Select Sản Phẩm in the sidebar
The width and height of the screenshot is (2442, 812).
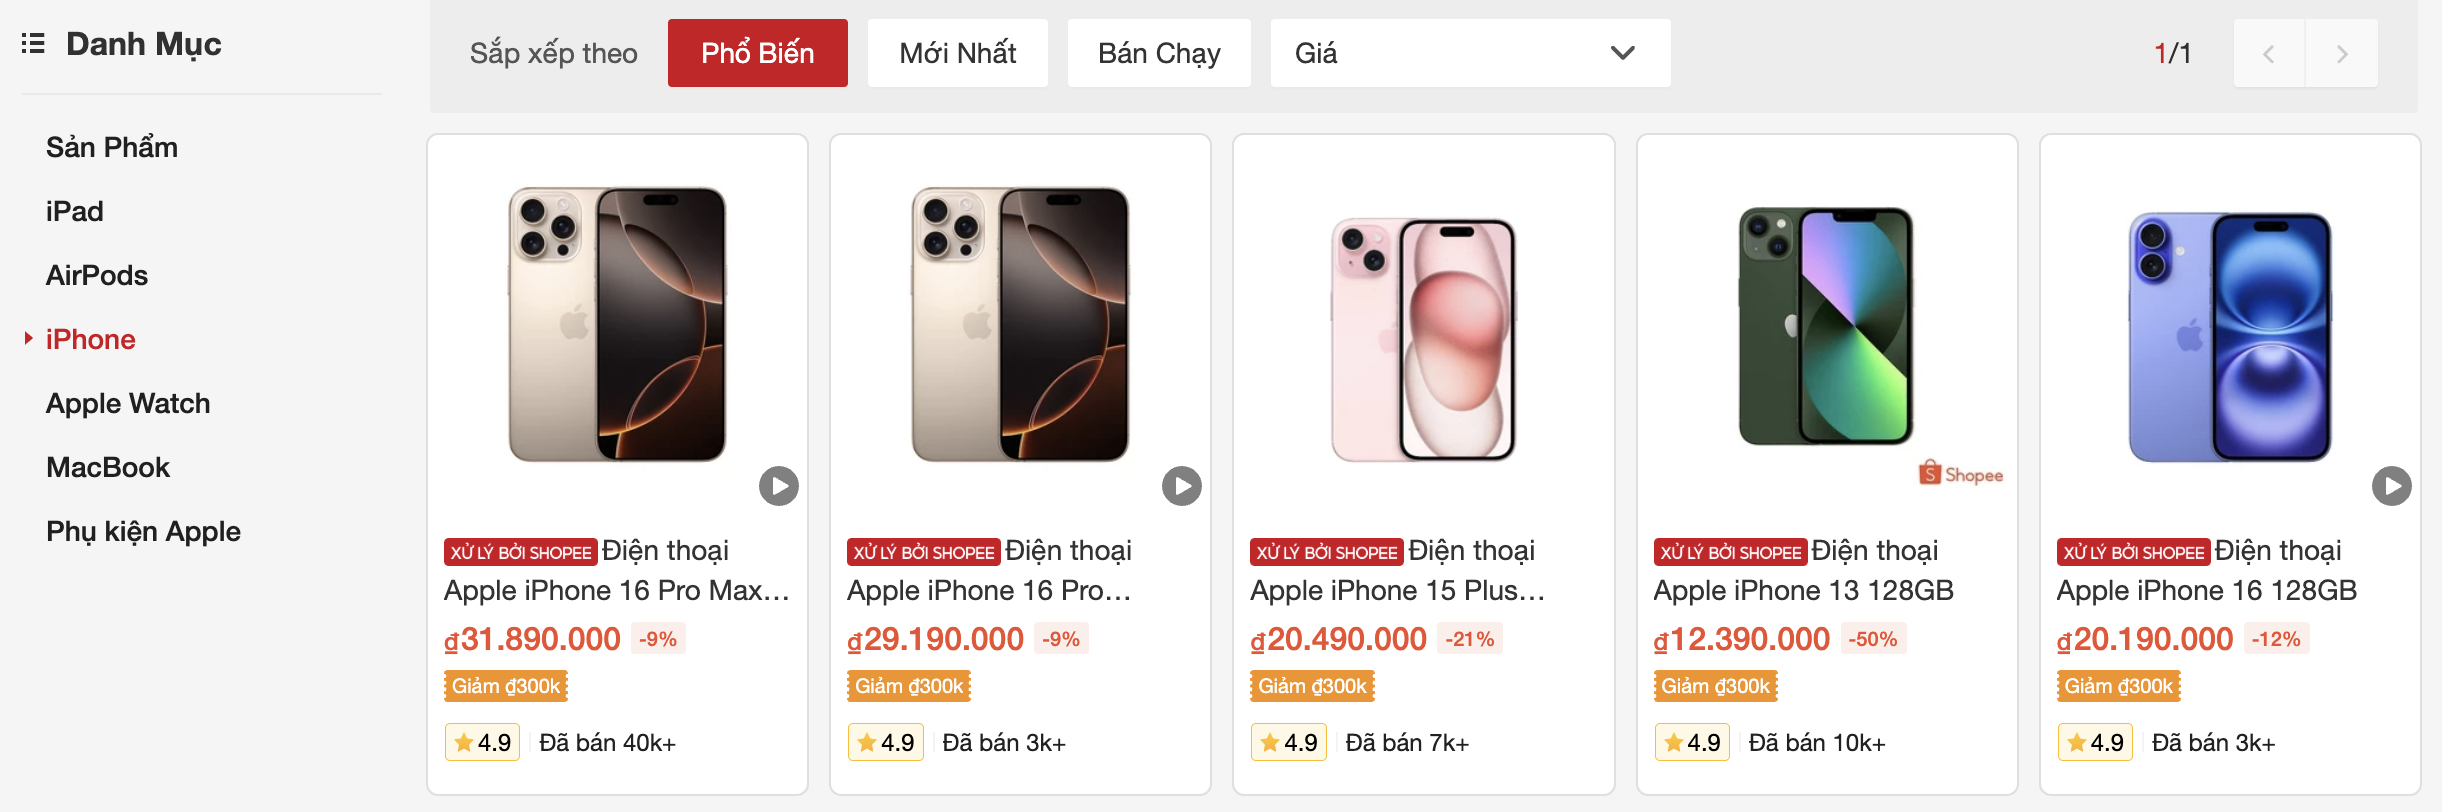pos(111,147)
